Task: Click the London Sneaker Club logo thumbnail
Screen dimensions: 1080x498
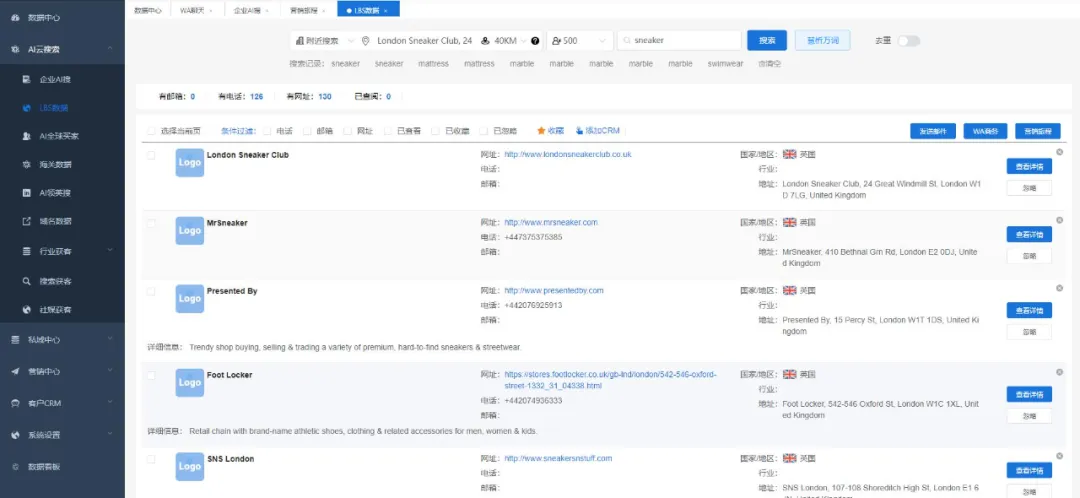Action: pyautogui.click(x=189, y=163)
